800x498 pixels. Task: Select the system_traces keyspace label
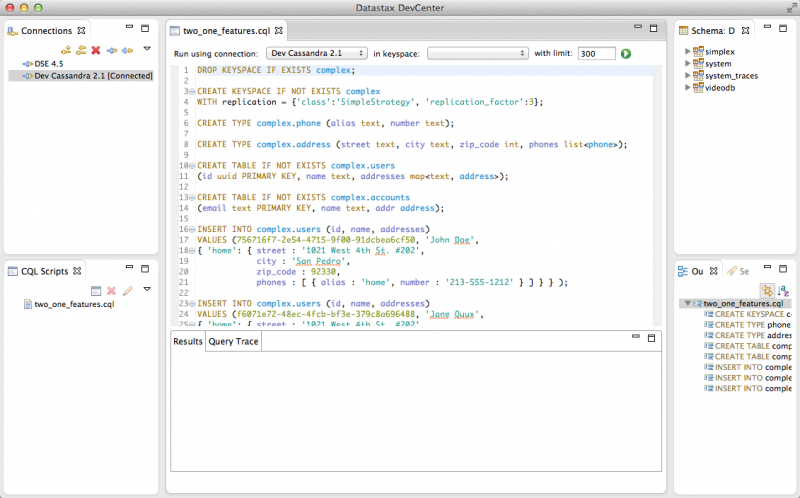[x=731, y=76]
